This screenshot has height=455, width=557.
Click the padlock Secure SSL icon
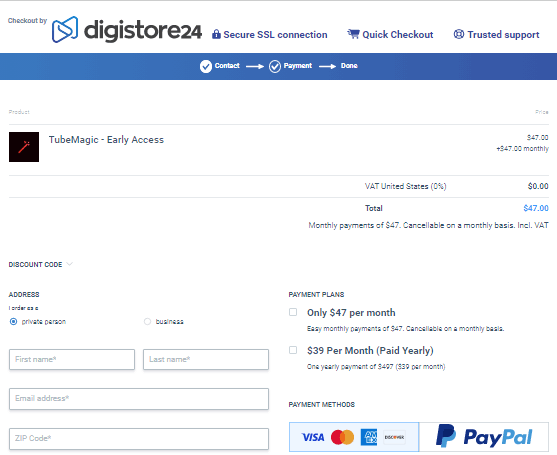[x=216, y=34]
